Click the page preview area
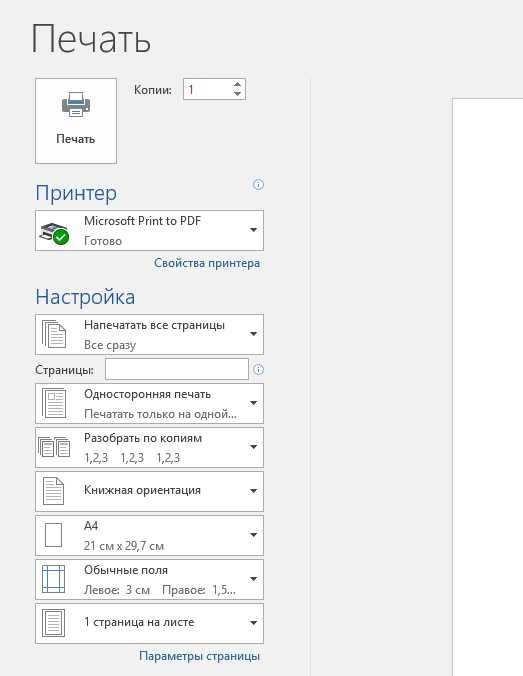This screenshot has height=676, width=523. pyautogui.click(x=488, y=387)
